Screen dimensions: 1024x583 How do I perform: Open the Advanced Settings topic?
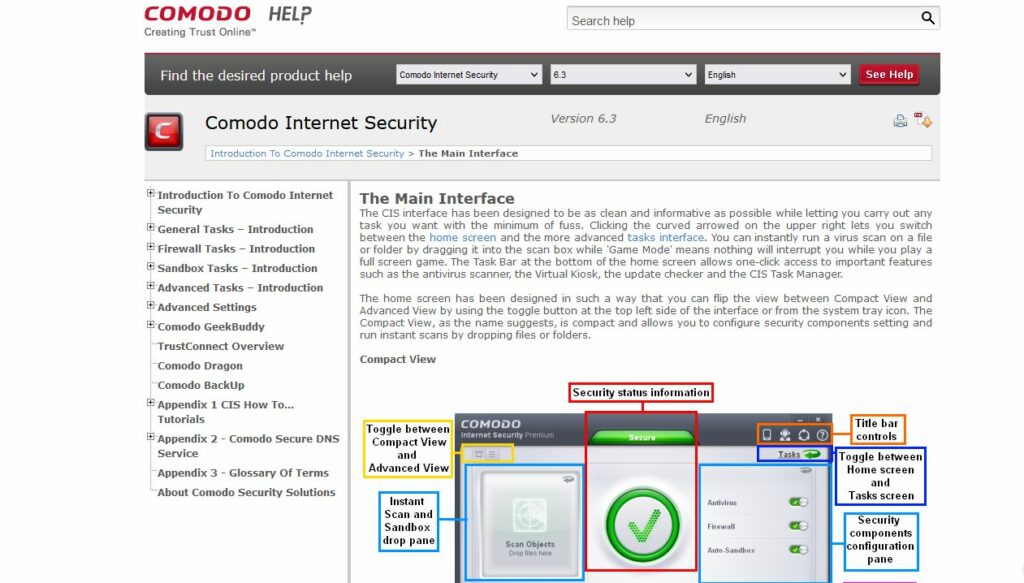point(206,307)
